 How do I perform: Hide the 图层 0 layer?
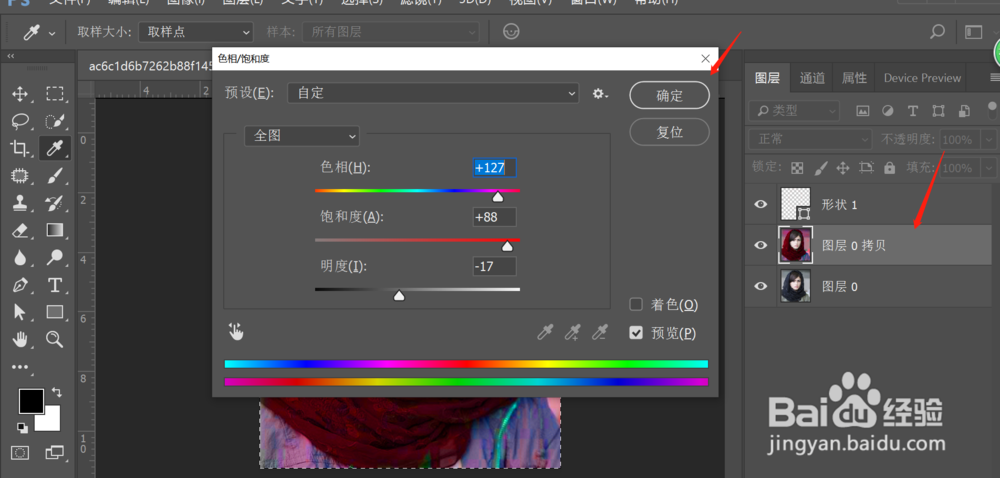(x=761, y=286)
